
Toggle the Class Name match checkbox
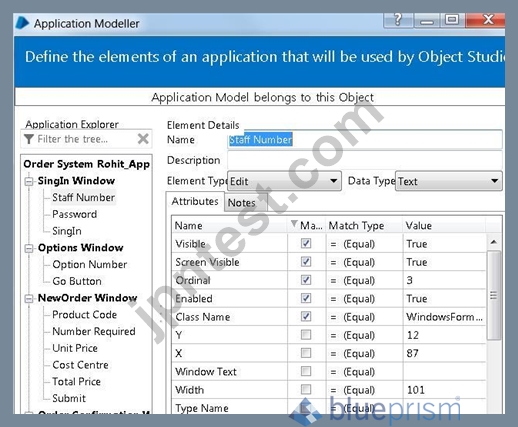tap(306, 316)
